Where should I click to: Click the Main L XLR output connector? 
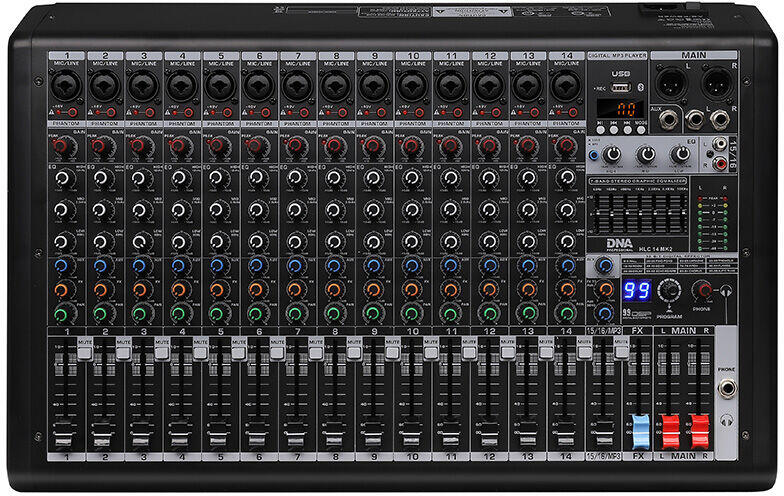click(669, 80)
